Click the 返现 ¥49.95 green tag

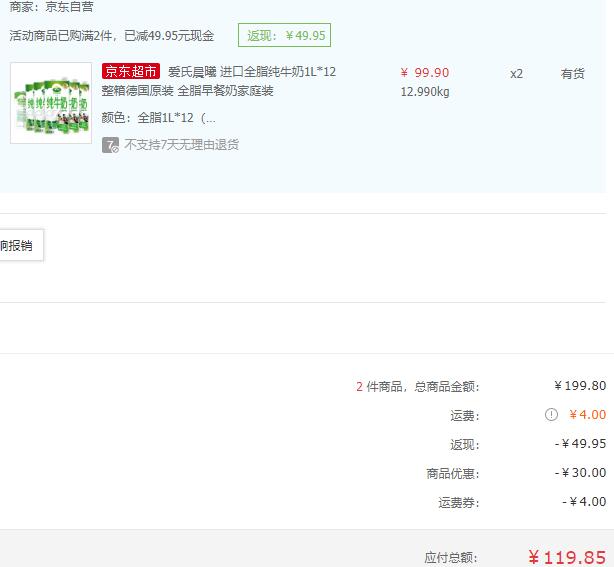pos(284,35)
